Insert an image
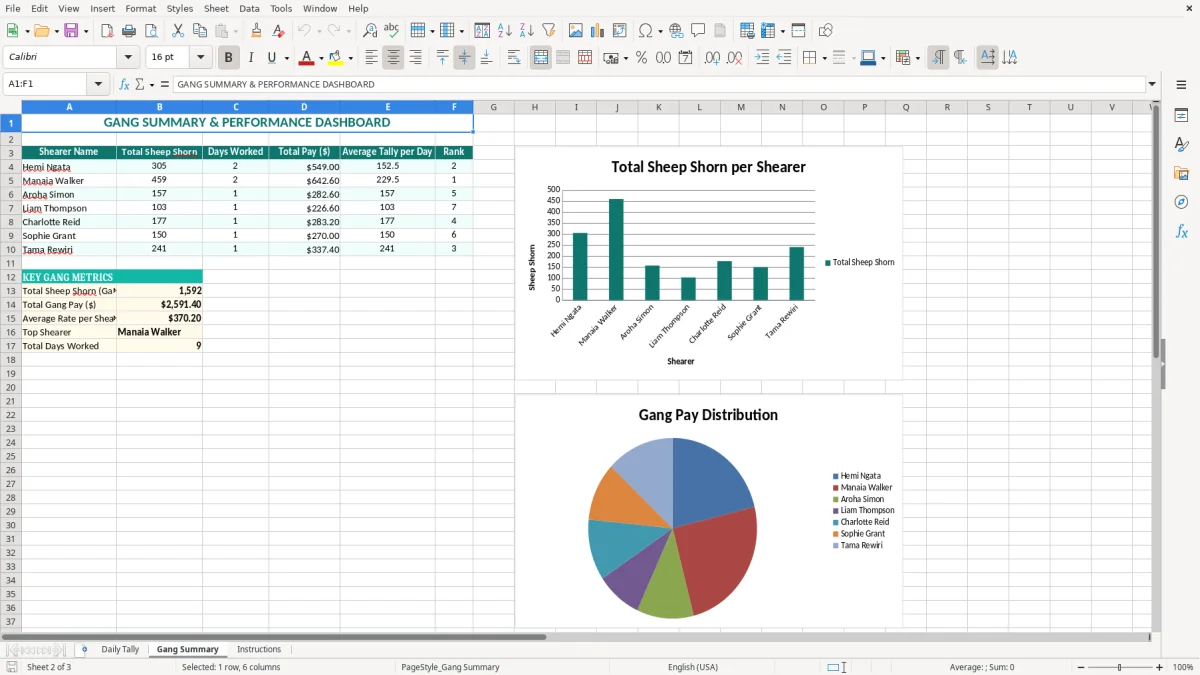This screenshot has width=1200, height=675. (x=576, y=31)
